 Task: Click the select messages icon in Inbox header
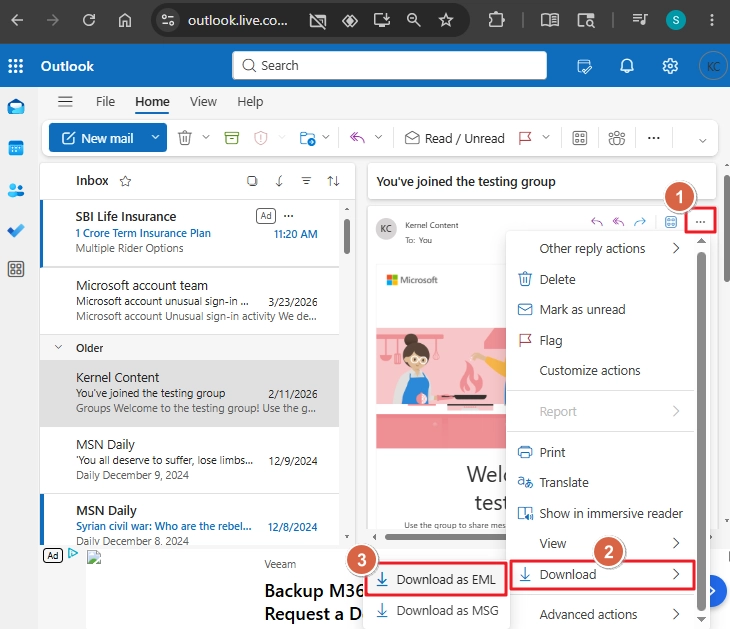252,181
